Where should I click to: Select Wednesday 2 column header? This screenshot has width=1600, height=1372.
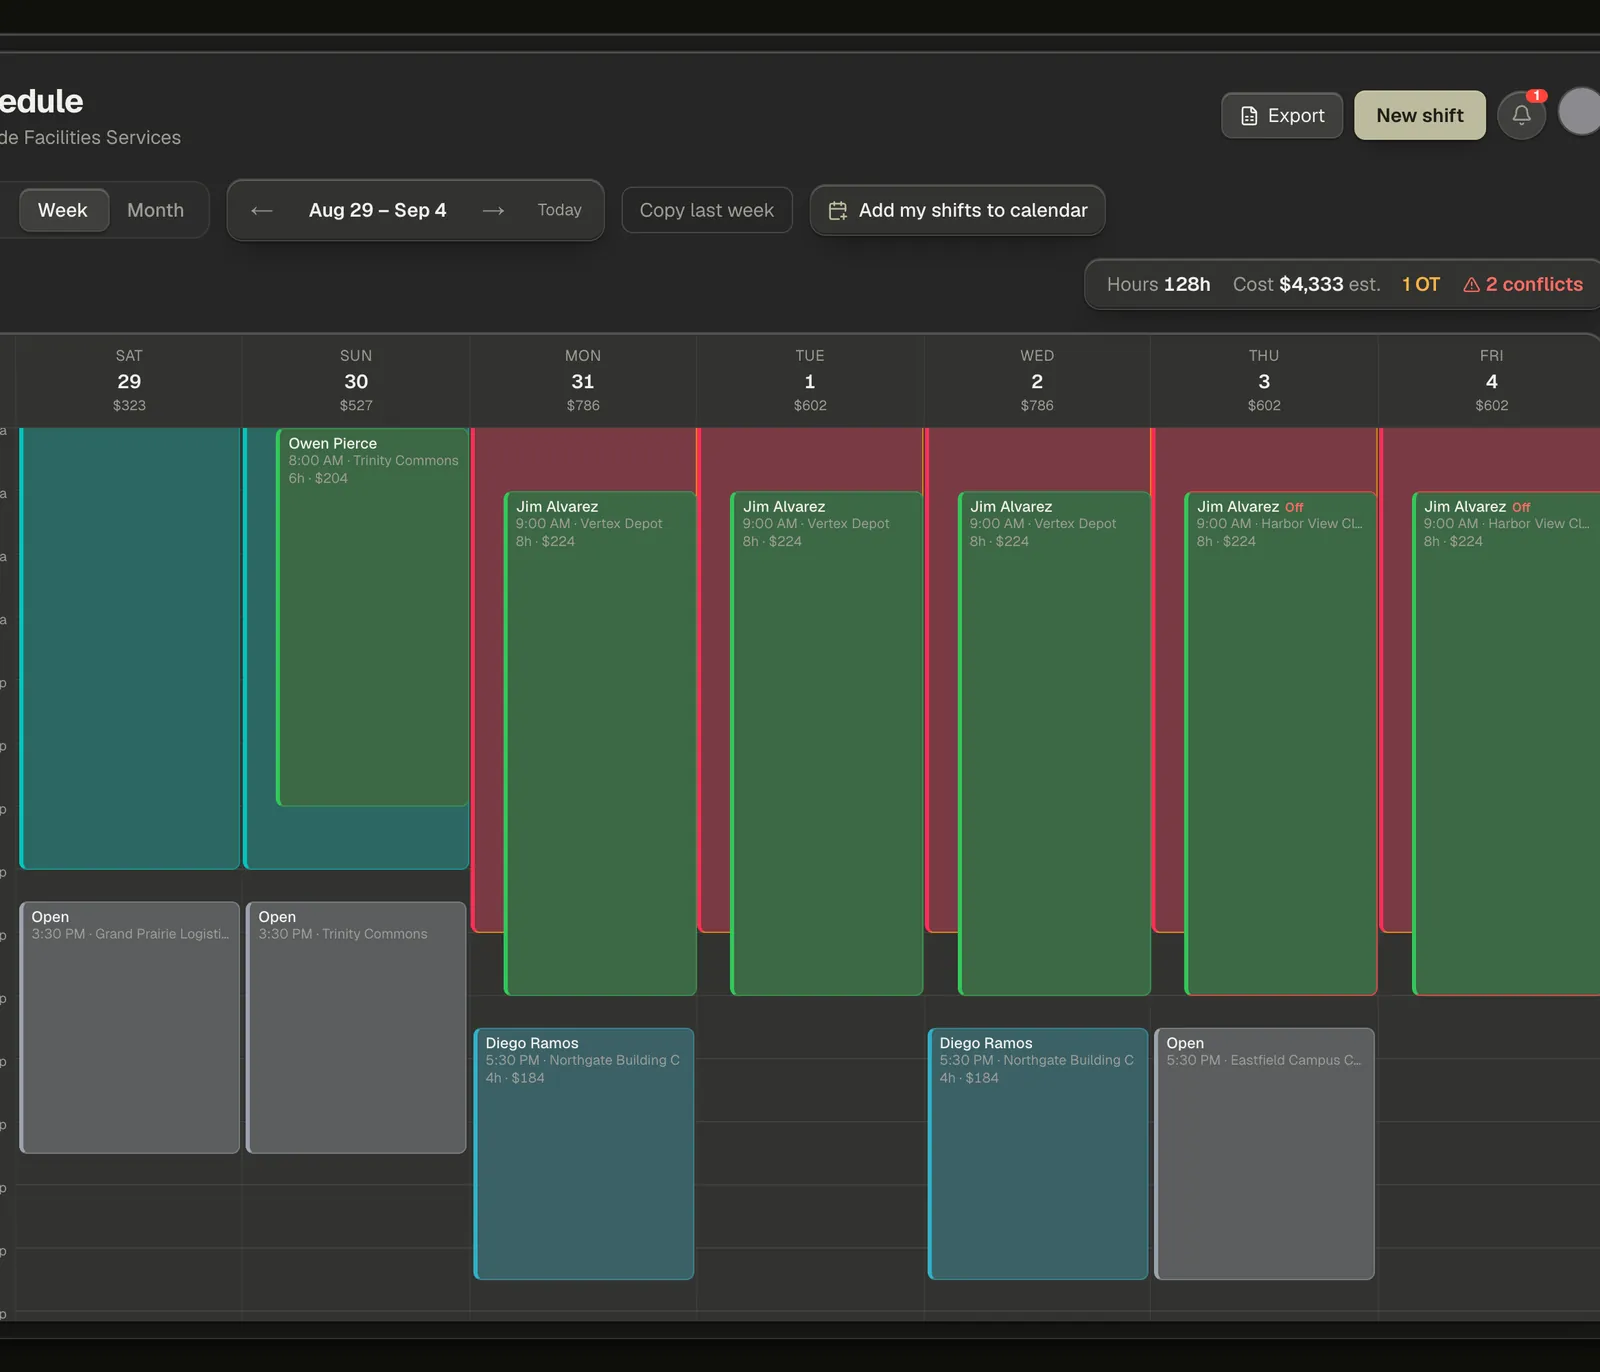[x=1037, y=381]
